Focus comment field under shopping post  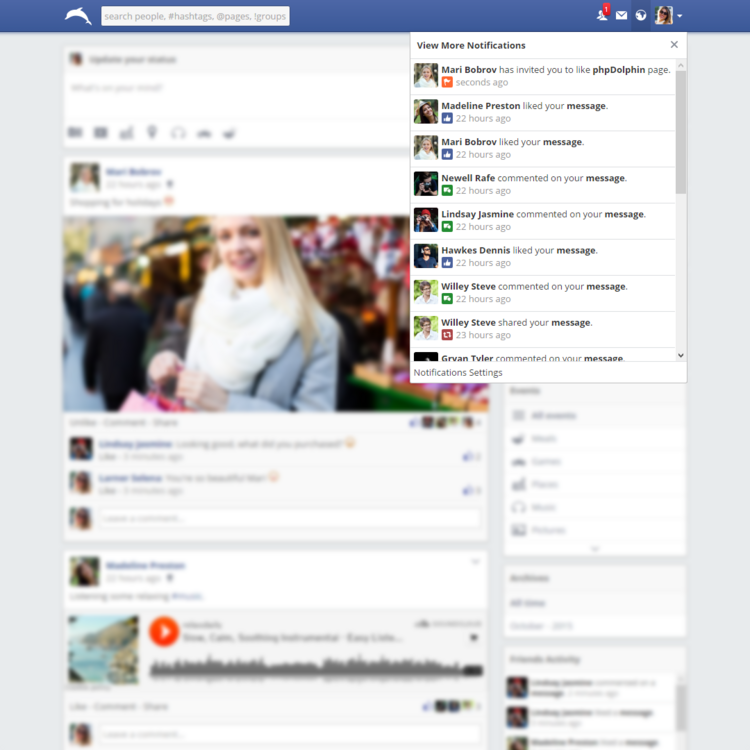(x=289, y=518)
